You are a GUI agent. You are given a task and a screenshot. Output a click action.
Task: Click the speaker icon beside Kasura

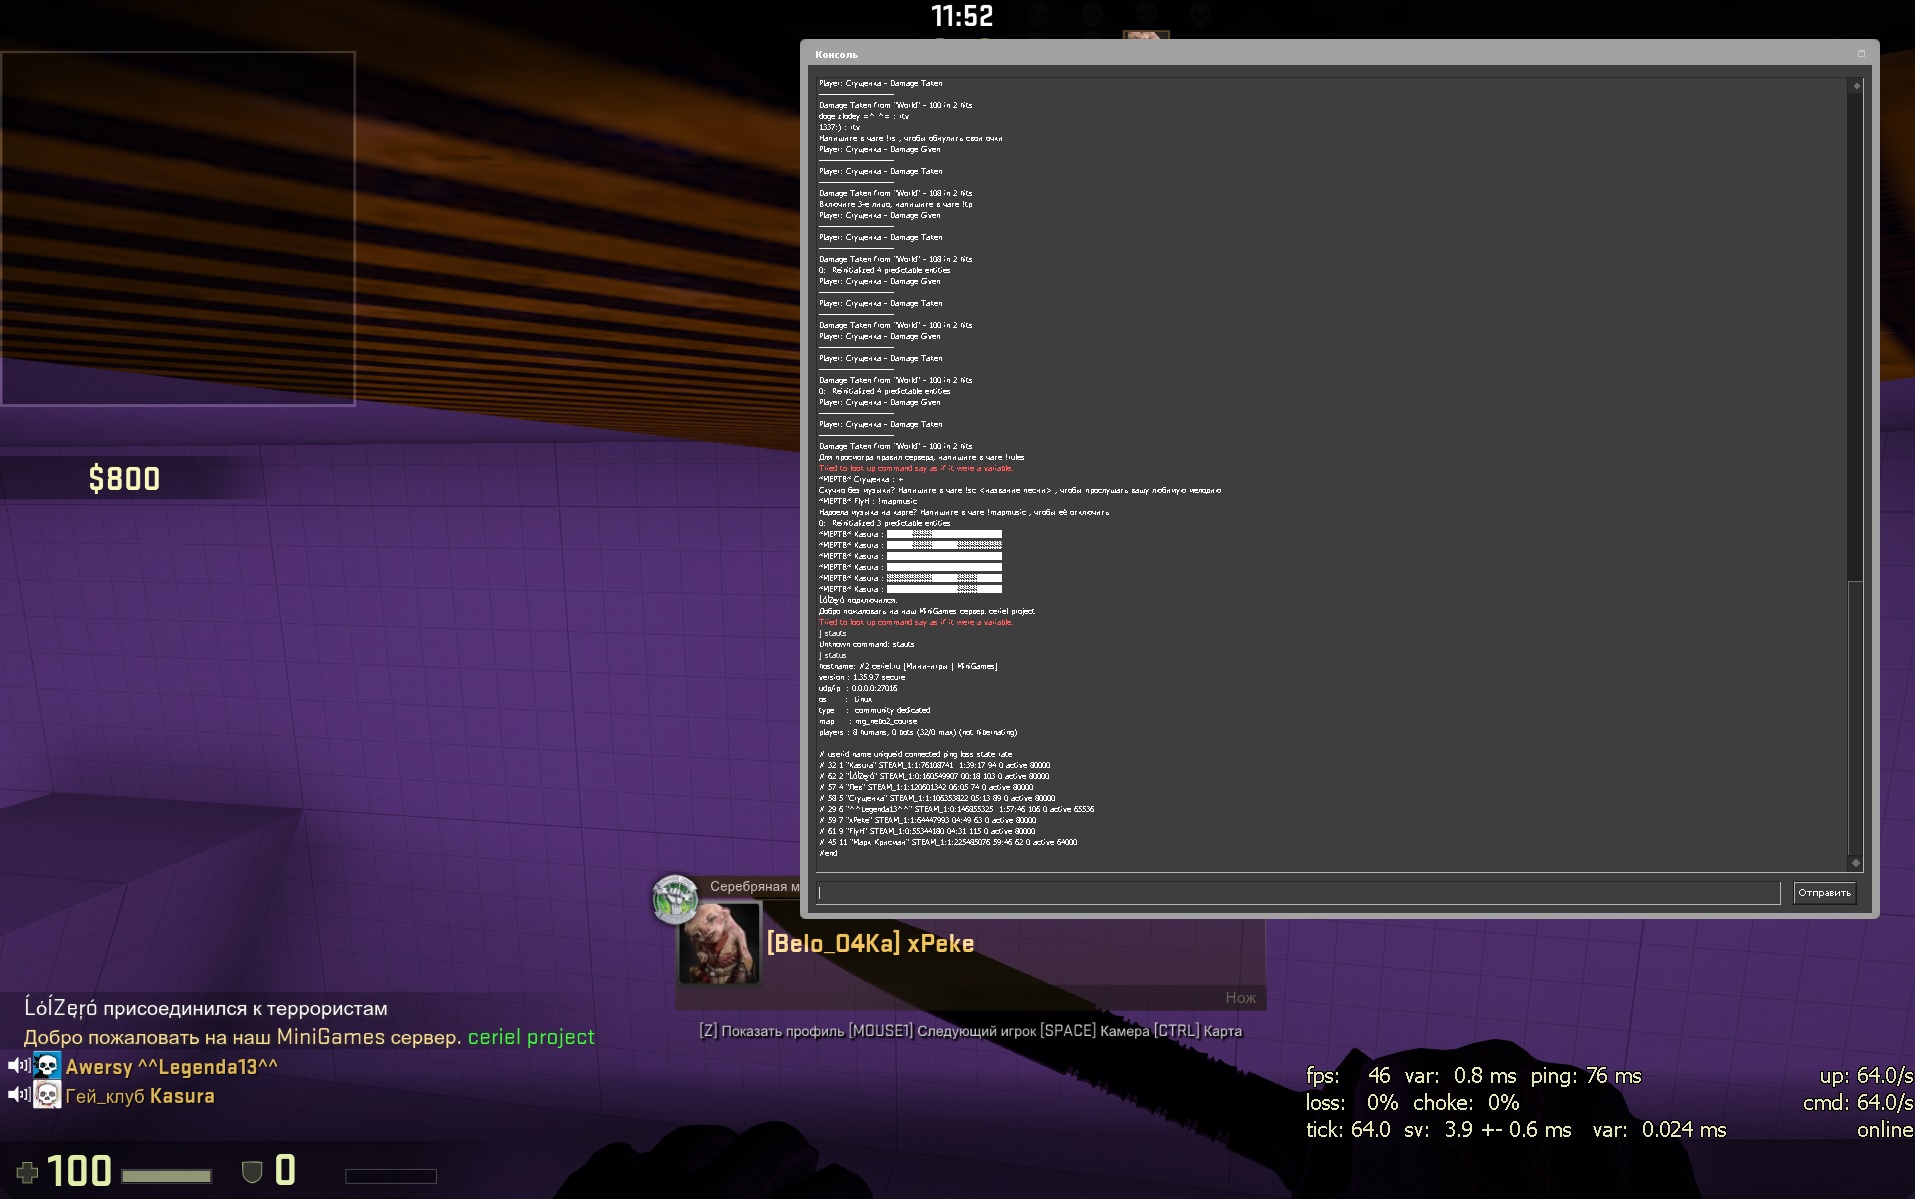coord(18,1095)
